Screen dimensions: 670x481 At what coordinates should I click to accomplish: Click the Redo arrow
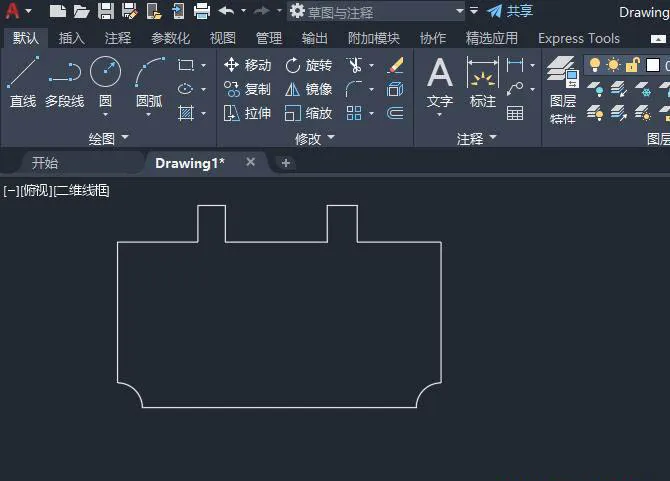[x=262, y=11]
